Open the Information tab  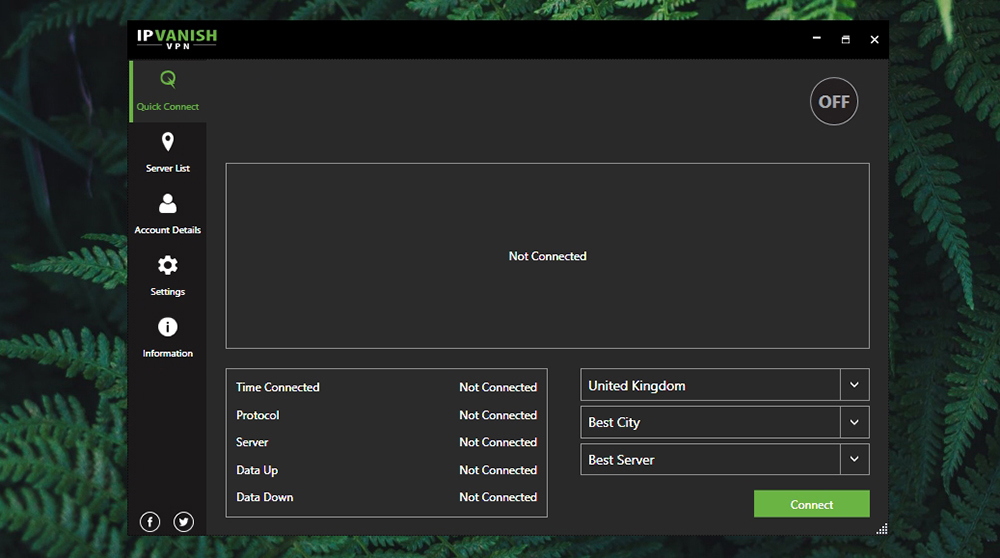pyautogui.click(x=168, y=339)
